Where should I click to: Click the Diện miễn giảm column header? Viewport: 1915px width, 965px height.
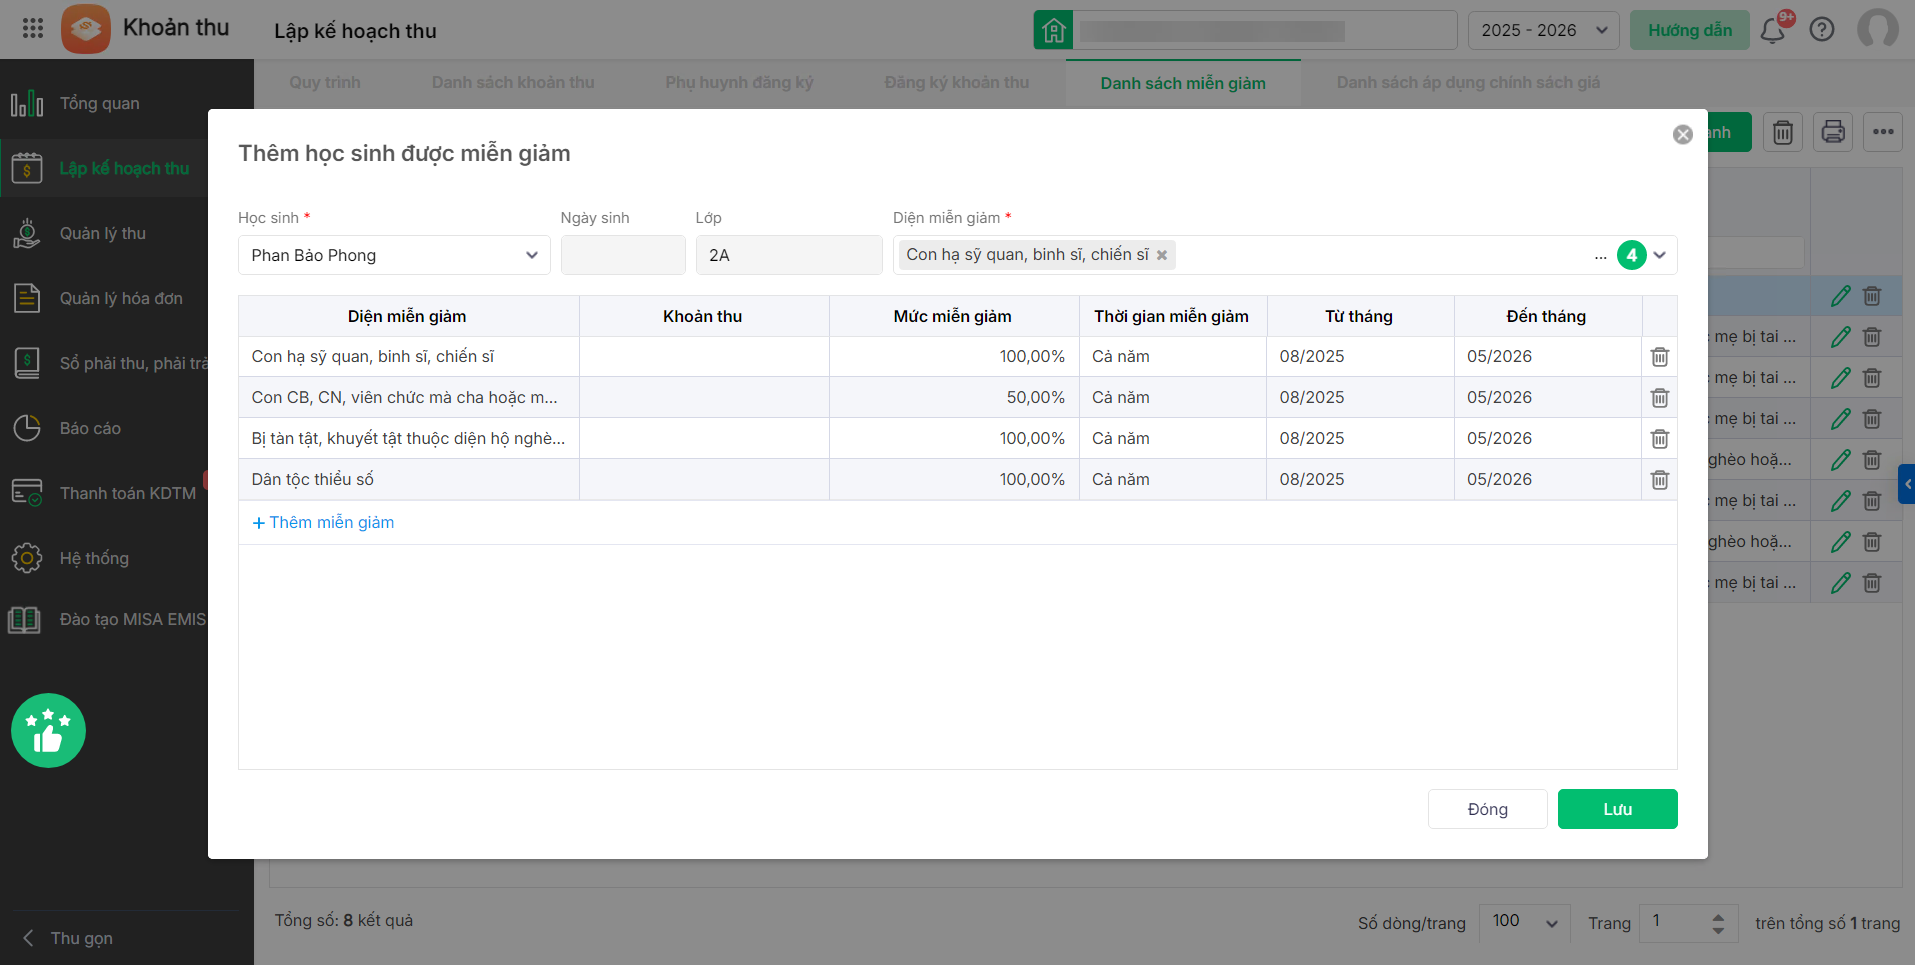(407, 316)
